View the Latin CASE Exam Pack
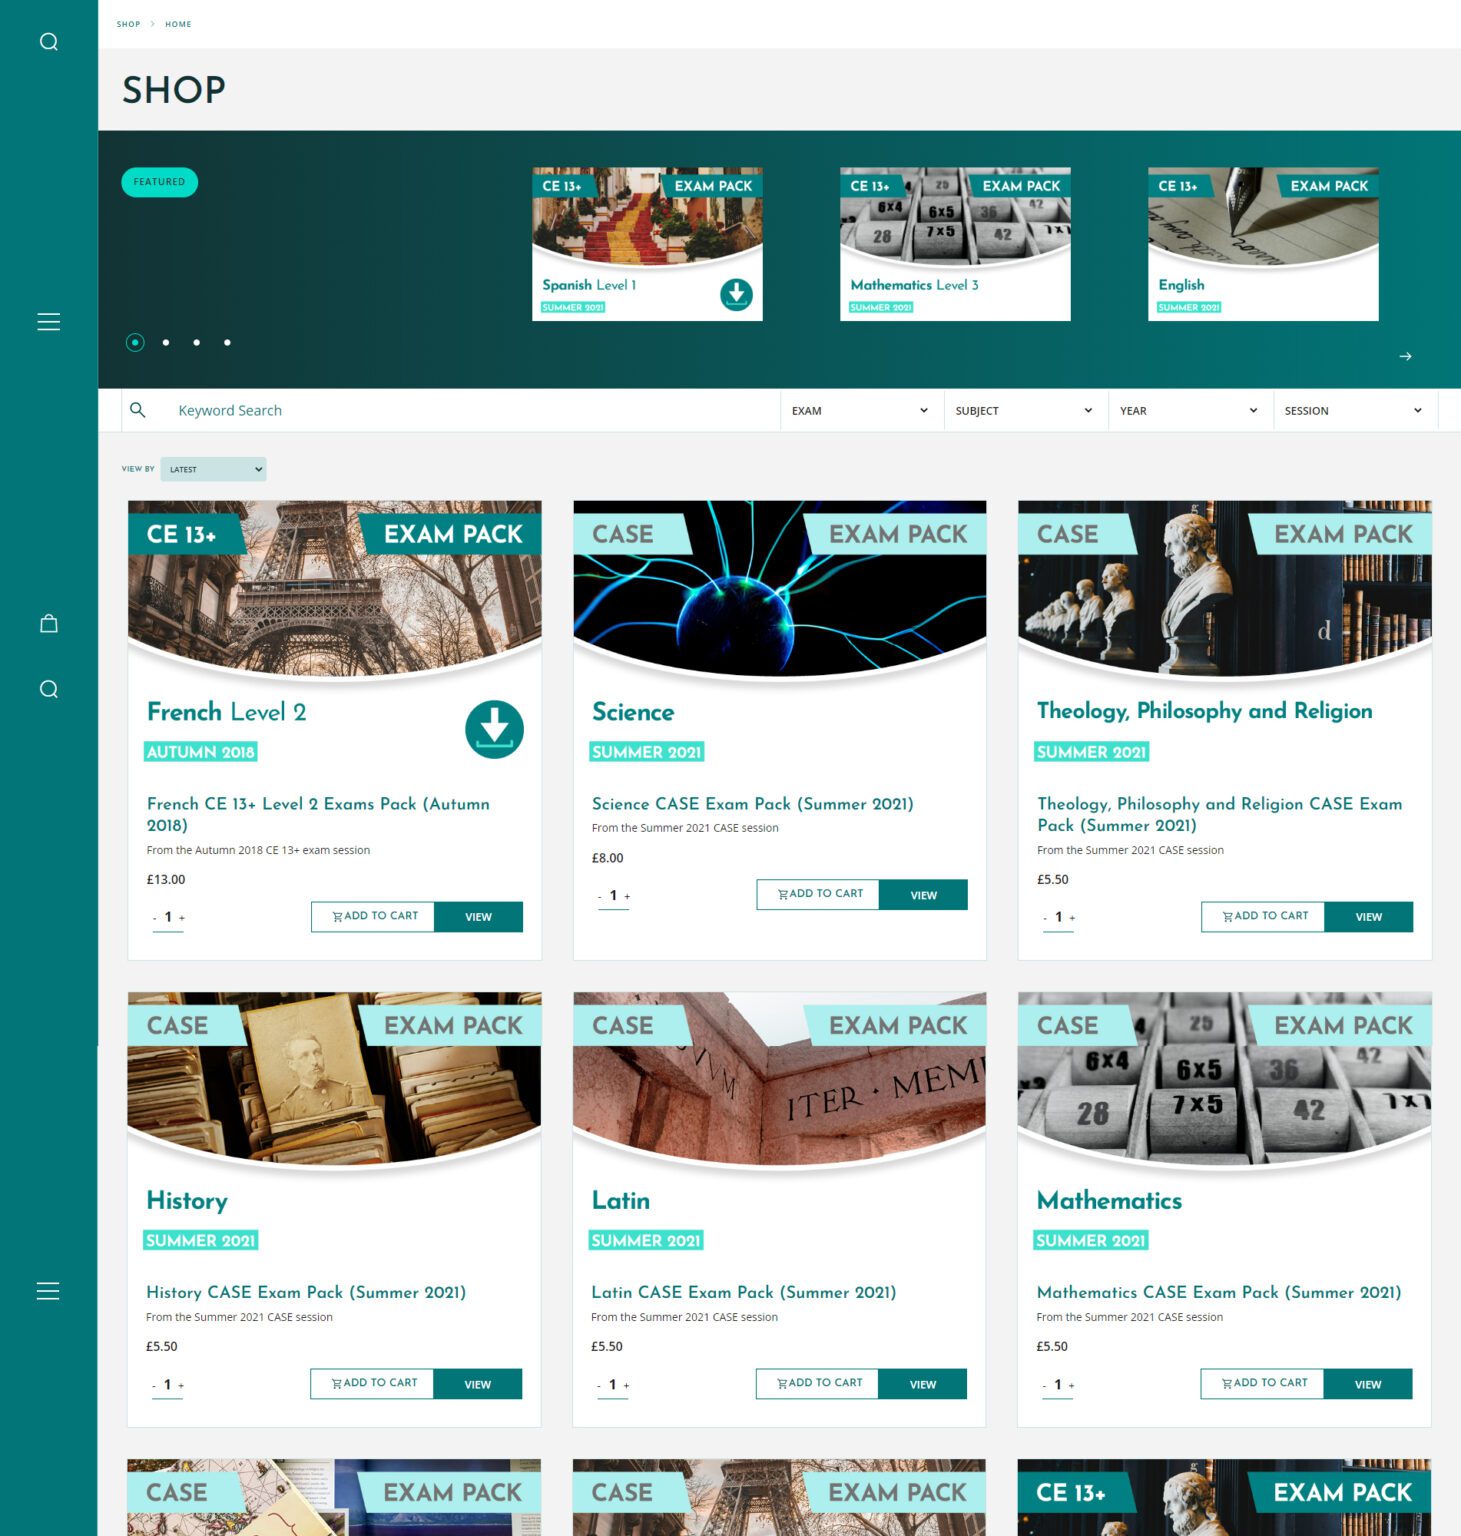Viewport: 1461px width, 1536px height. pyautogui.click(x=922, y=1384)
